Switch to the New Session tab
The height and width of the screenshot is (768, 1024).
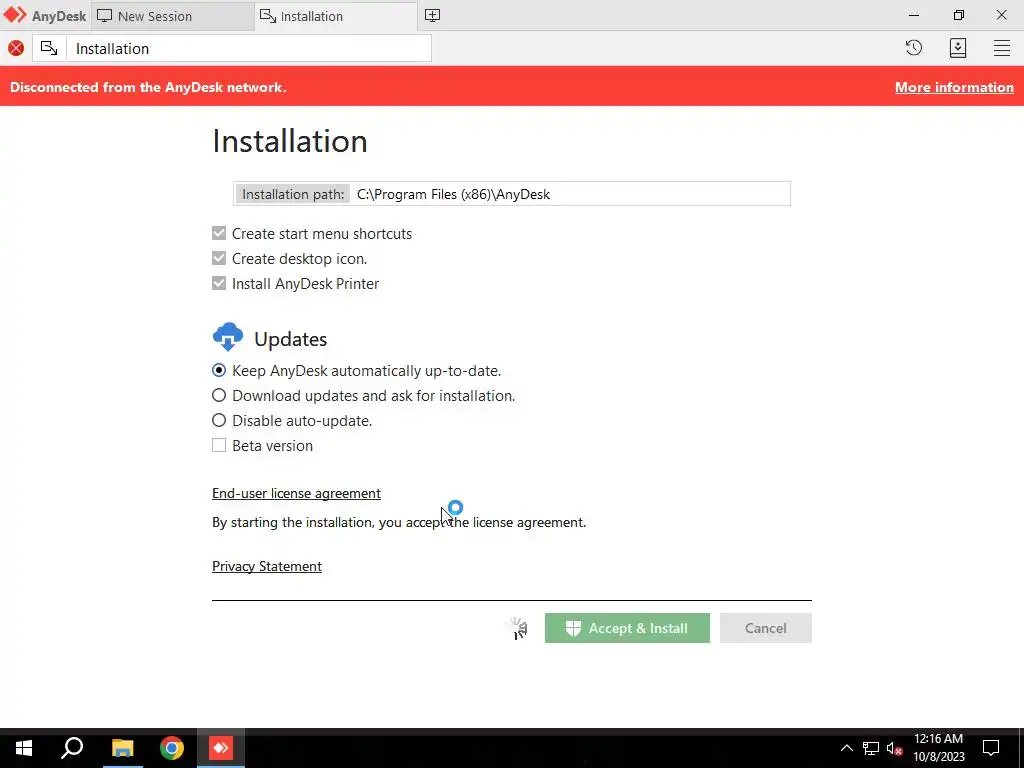point(172,16)
